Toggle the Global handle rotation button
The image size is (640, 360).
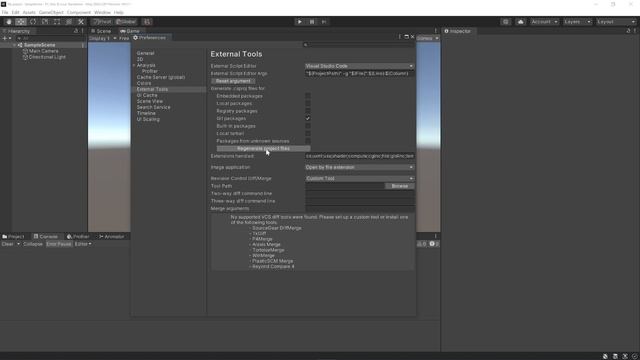point(126,22)
